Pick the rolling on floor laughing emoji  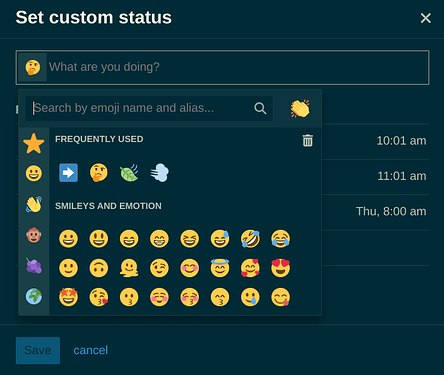250,239
